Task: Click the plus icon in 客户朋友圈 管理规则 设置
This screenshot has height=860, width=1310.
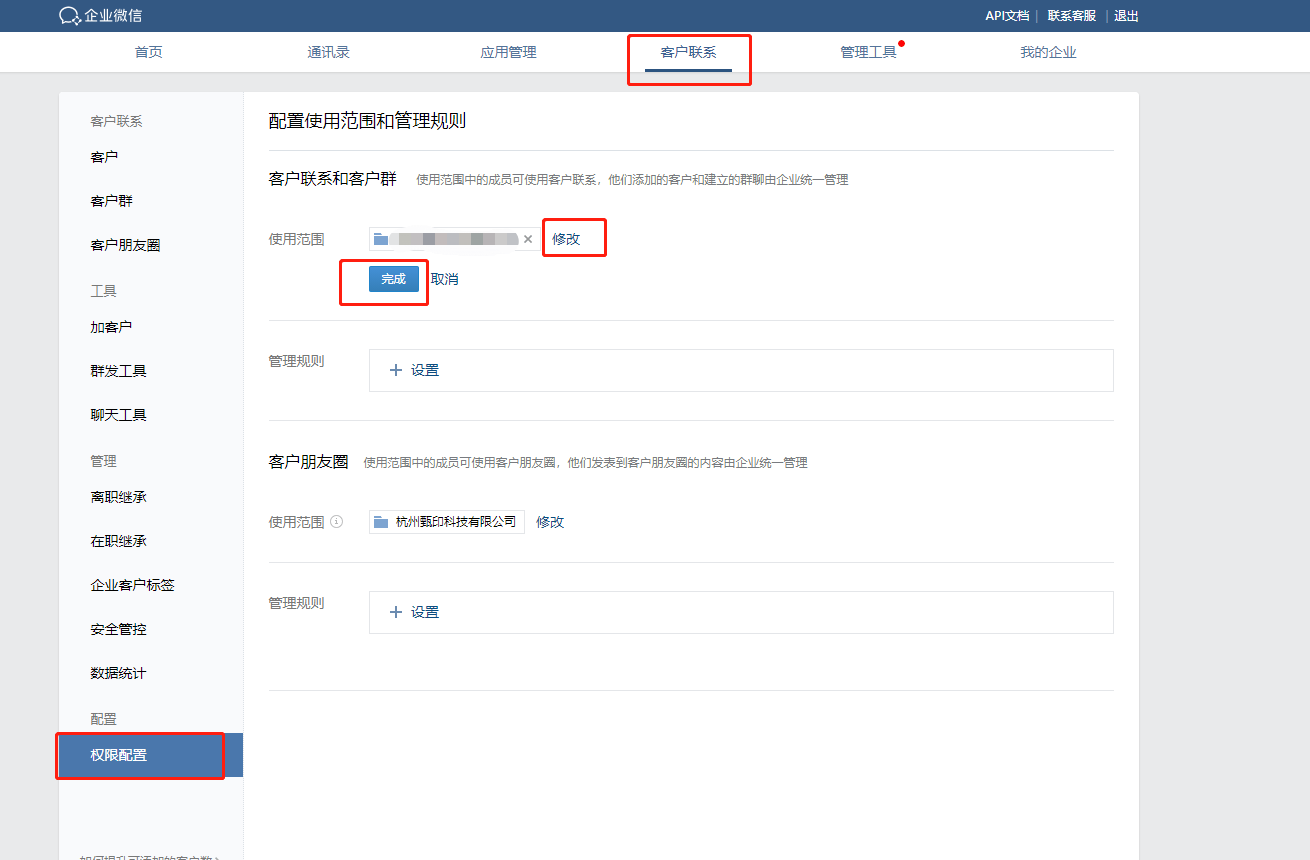Action: tap(395, 612)
